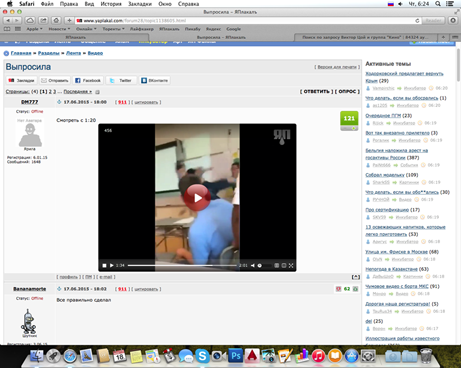Viewport: 461px width, 368px height.
Task: Open Торренты bookmarks dropdown
Action: 113,29
